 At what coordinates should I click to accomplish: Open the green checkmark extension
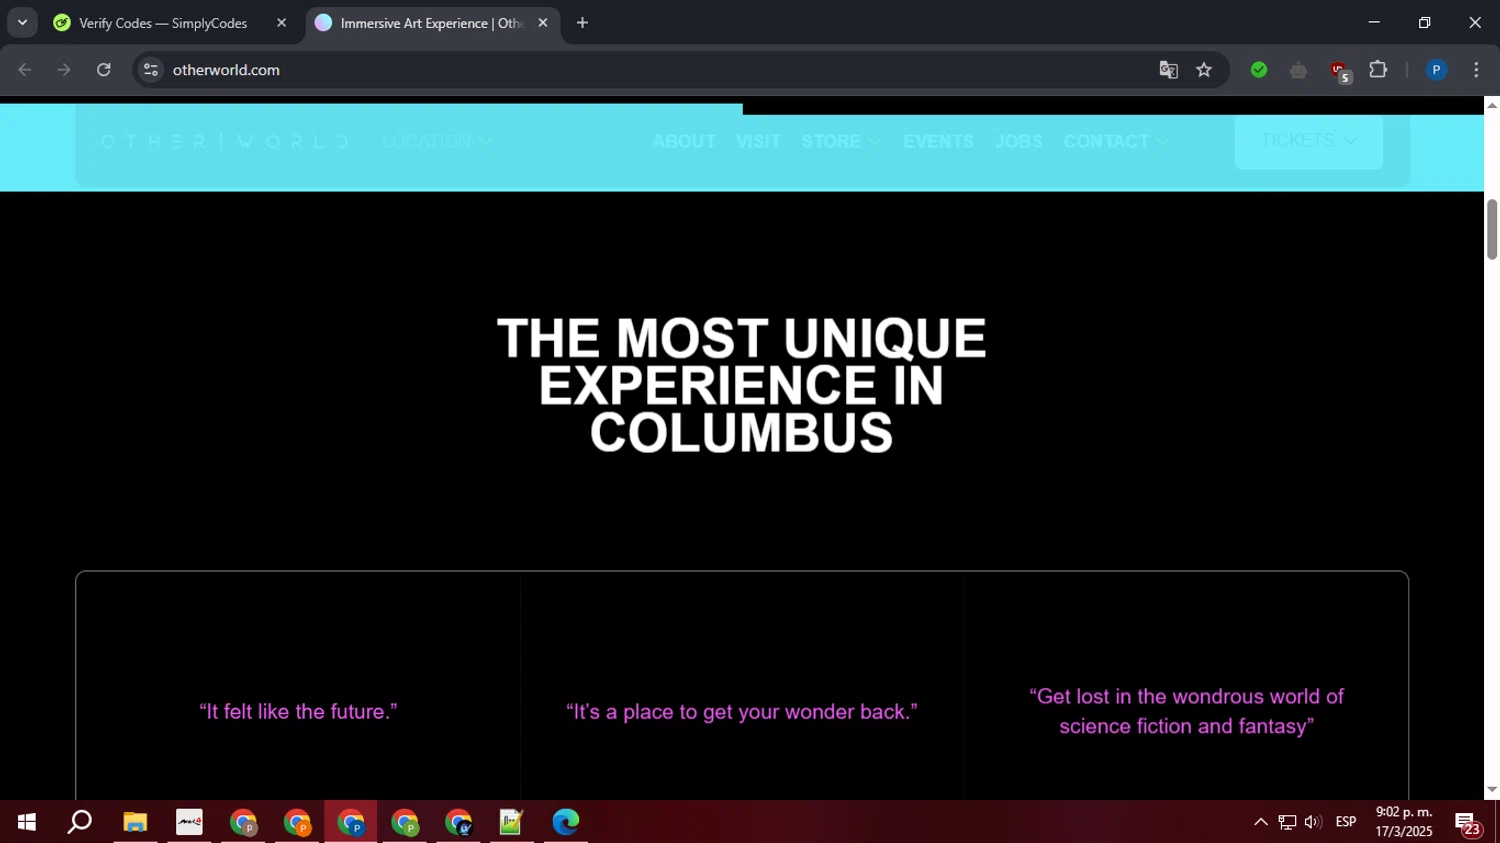[x=1259, y=70]
